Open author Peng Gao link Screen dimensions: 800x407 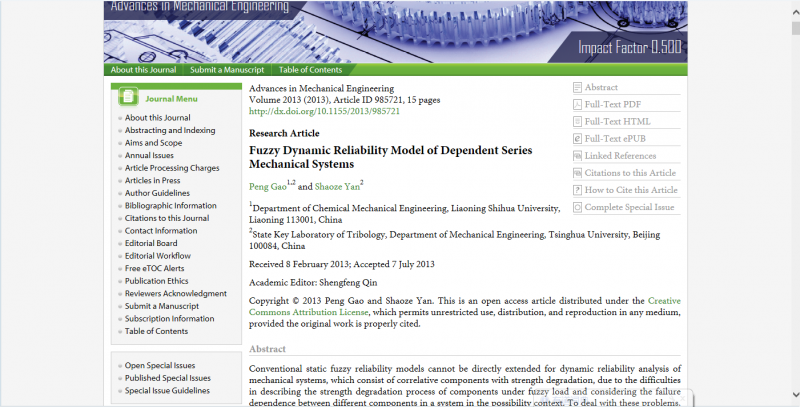click(x=268, y=187)
